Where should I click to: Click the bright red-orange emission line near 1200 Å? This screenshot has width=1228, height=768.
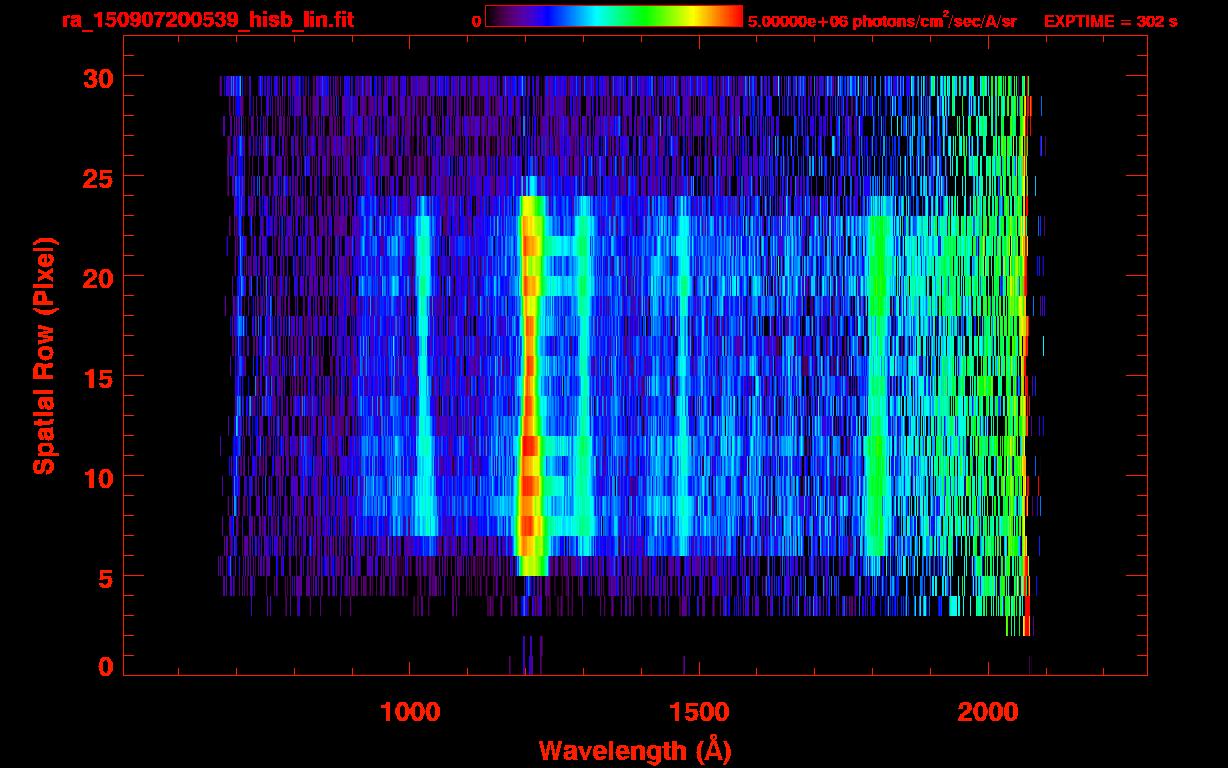529,380
